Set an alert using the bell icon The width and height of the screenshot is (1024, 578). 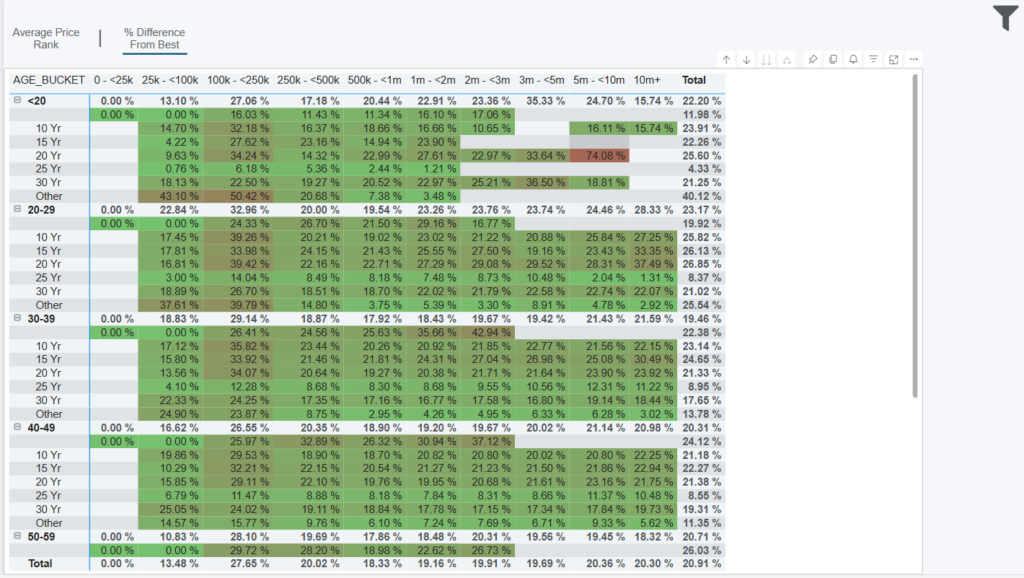[853, 60]
